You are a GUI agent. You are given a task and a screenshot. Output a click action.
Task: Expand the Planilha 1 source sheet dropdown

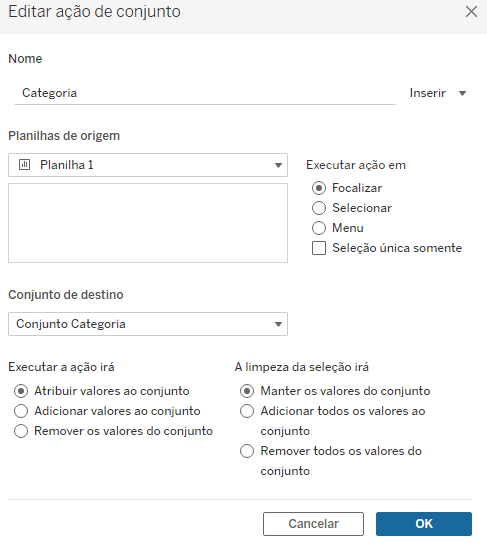tap(278, 165)
